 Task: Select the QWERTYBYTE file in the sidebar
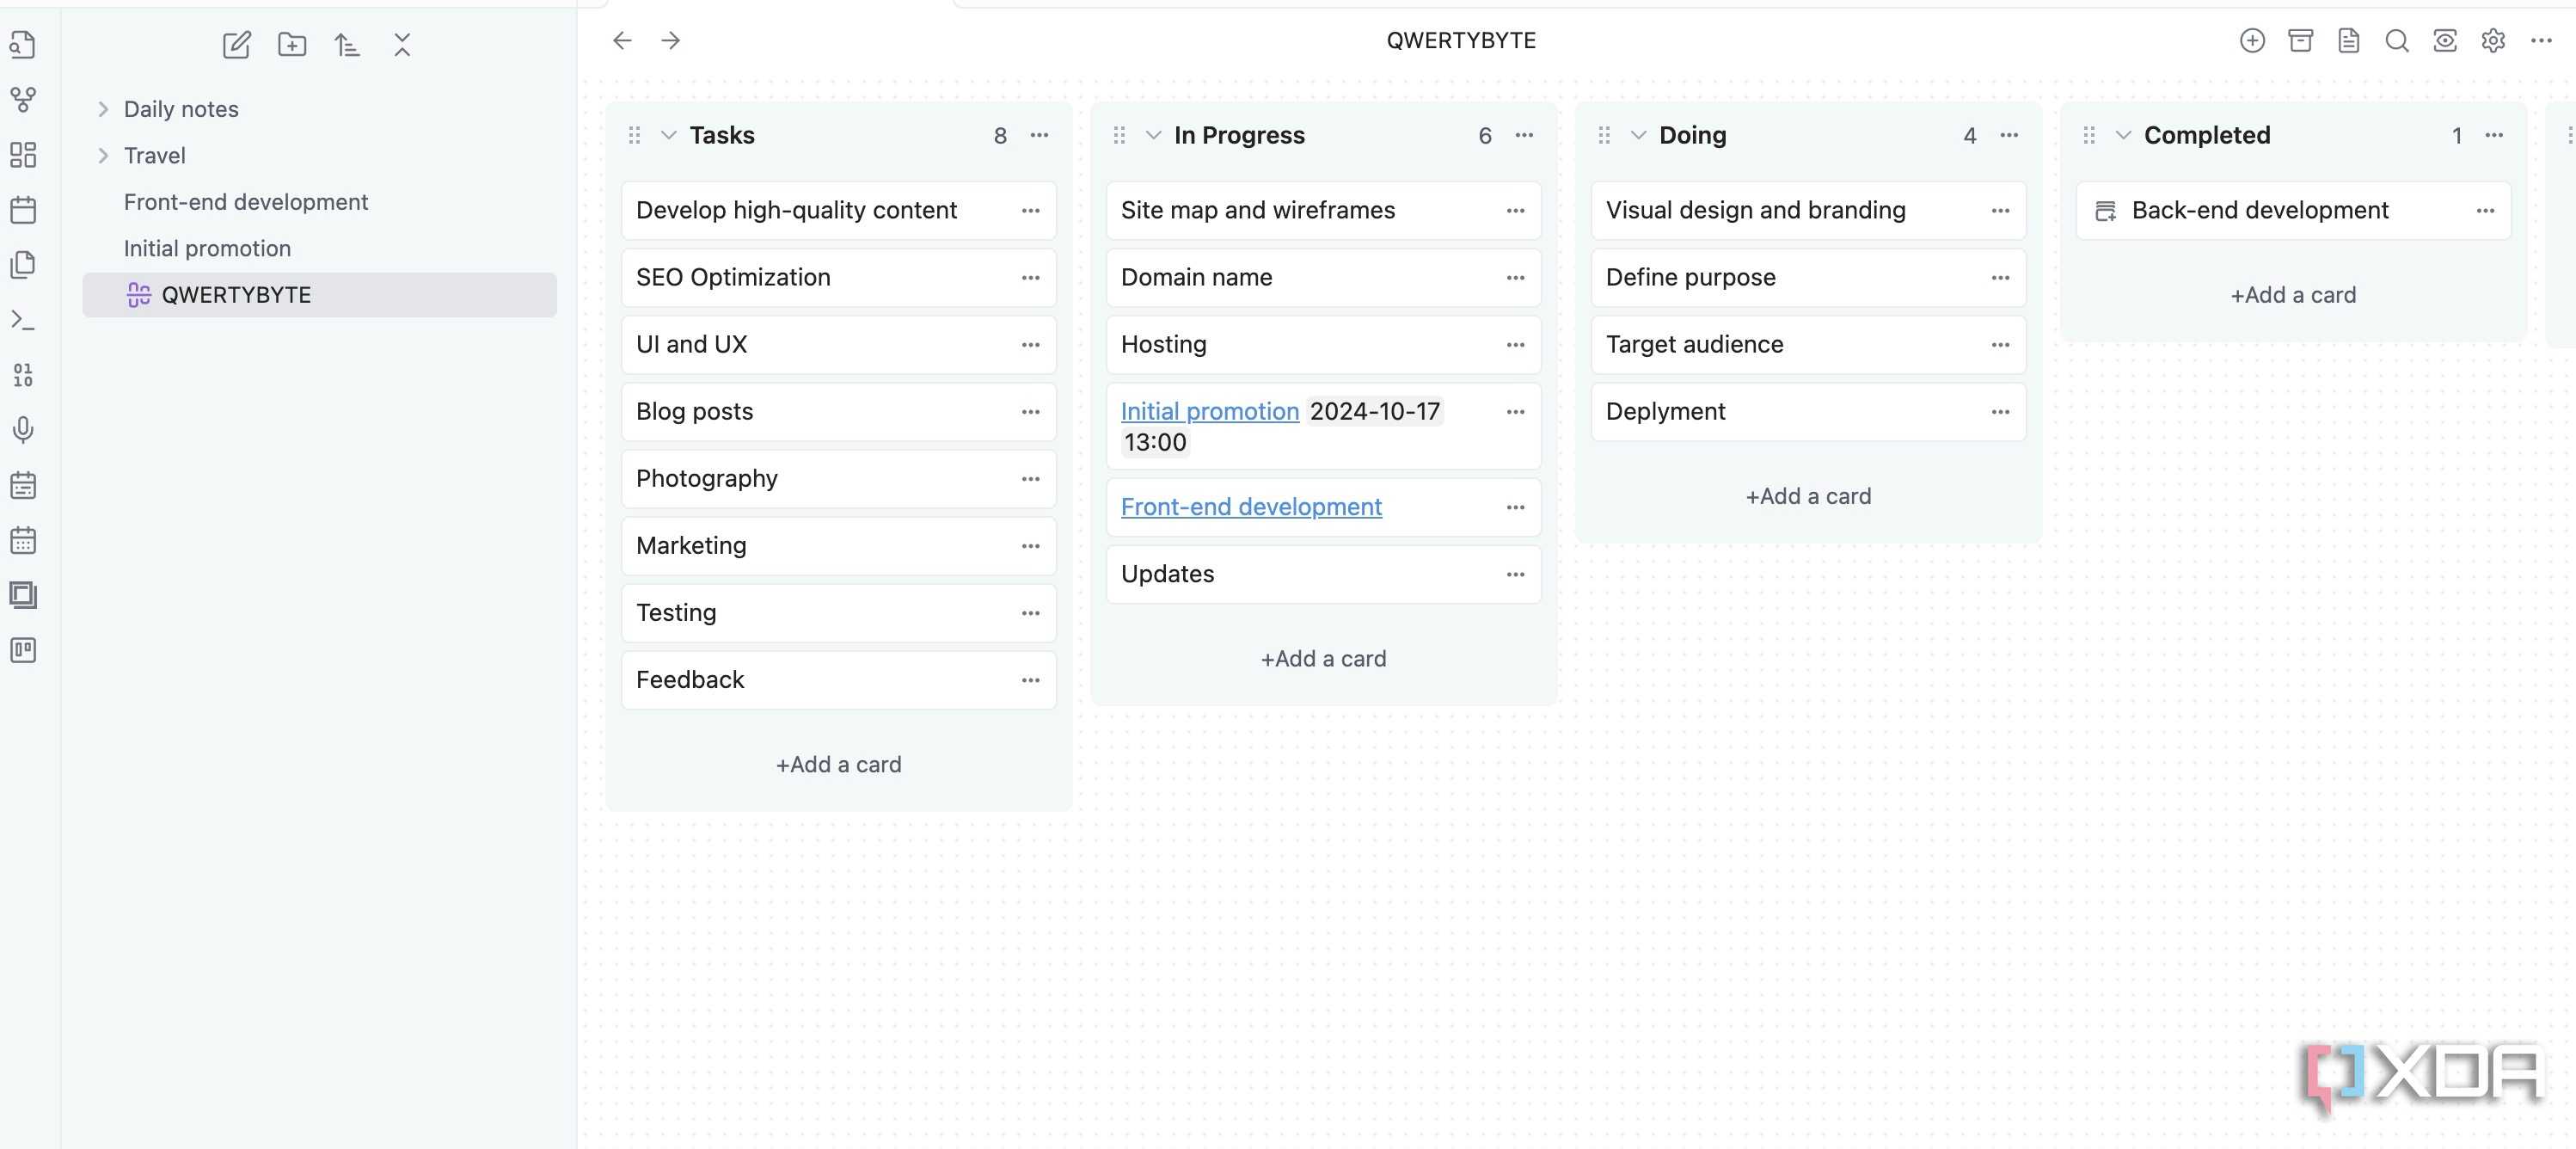point(320,295)
